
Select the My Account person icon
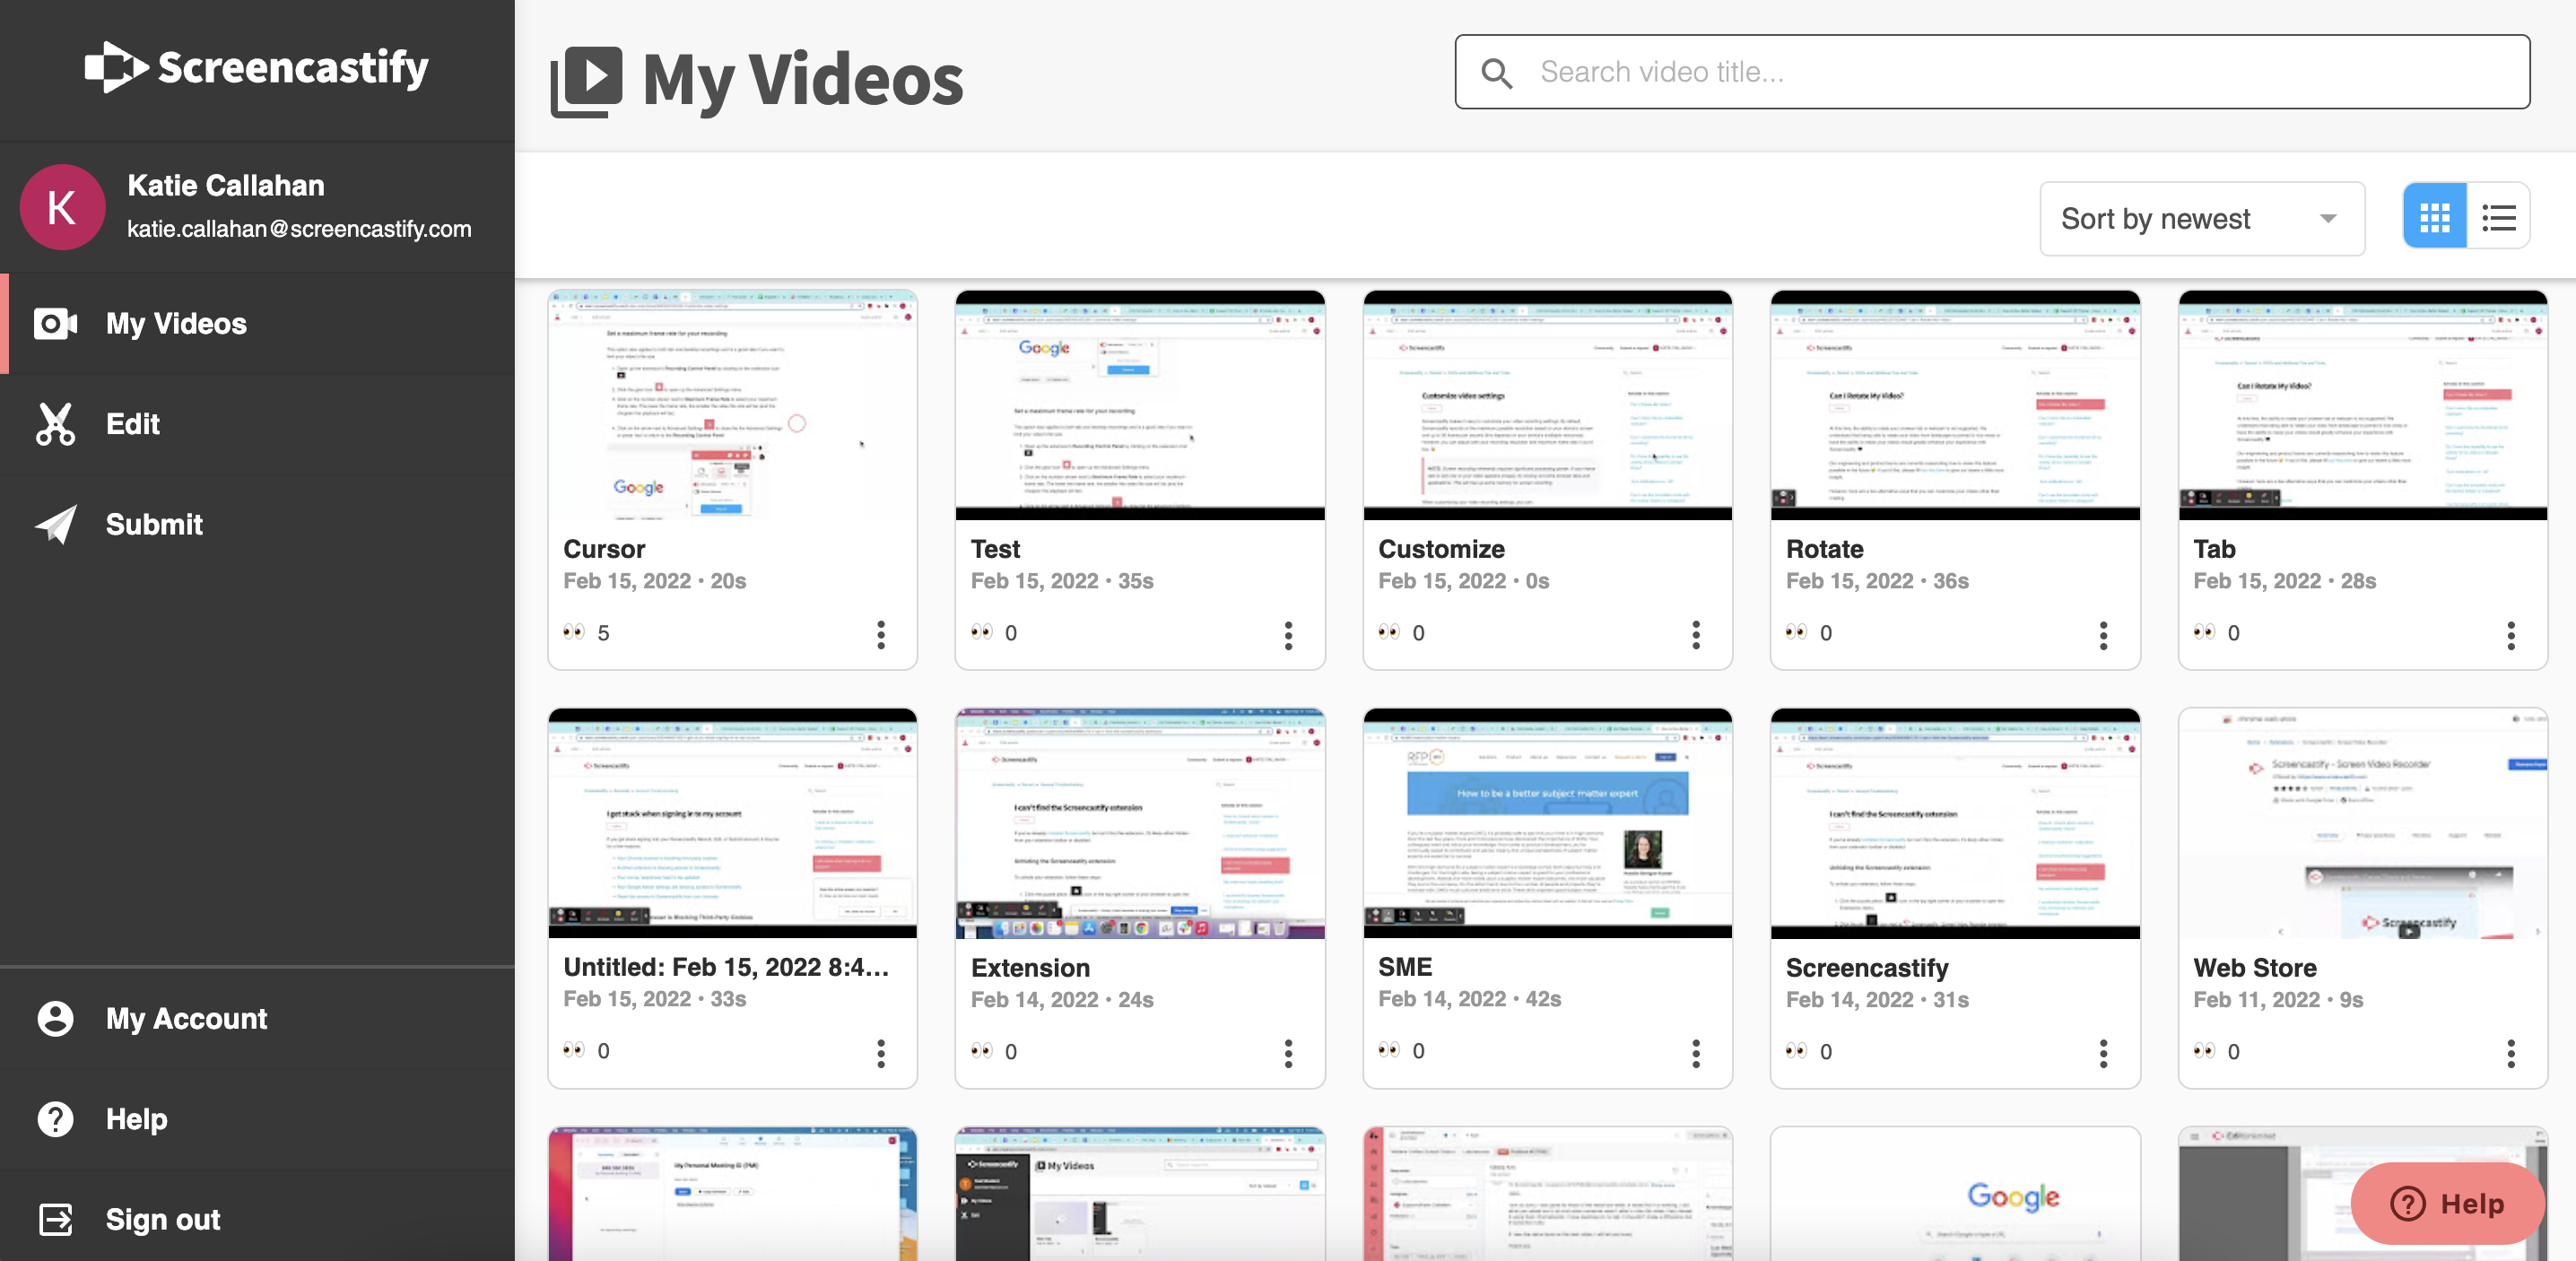point(56,1019)
